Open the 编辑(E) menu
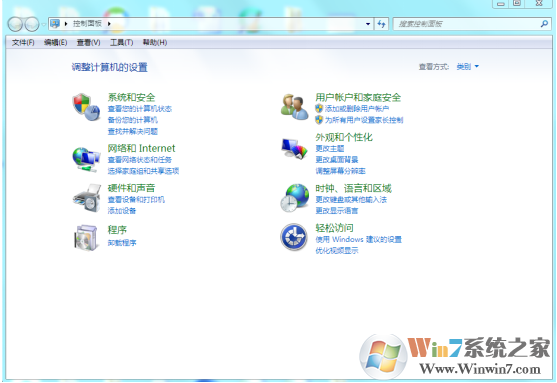The height and width of the screenshot is (383, 557). 55,43
